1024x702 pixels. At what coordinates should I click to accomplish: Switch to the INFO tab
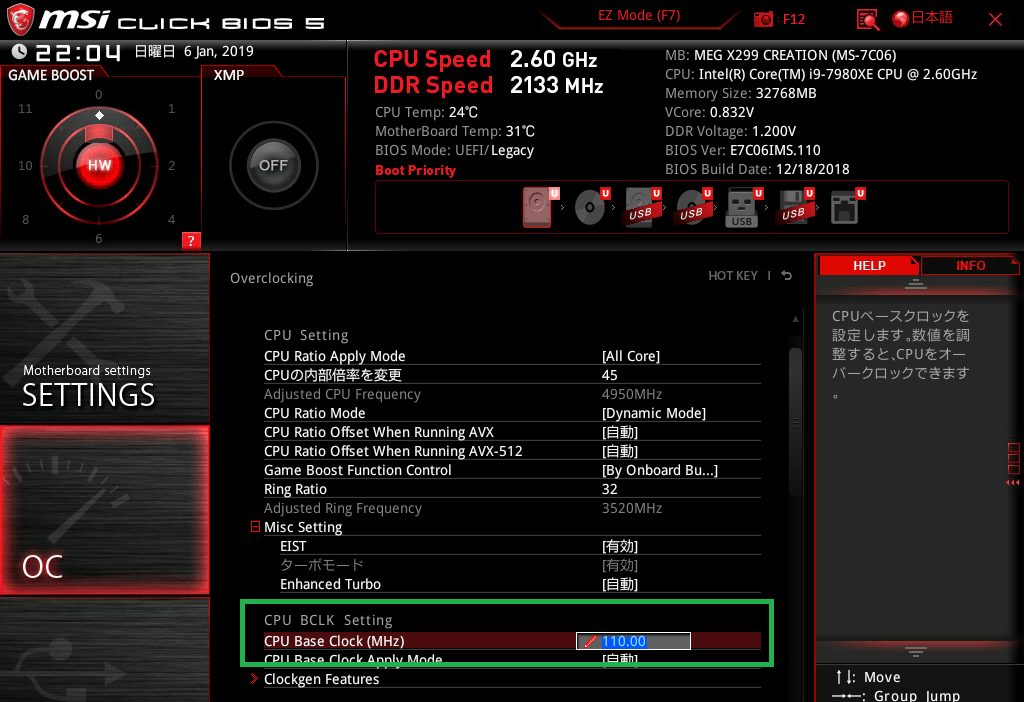click(x=970, y=266)
